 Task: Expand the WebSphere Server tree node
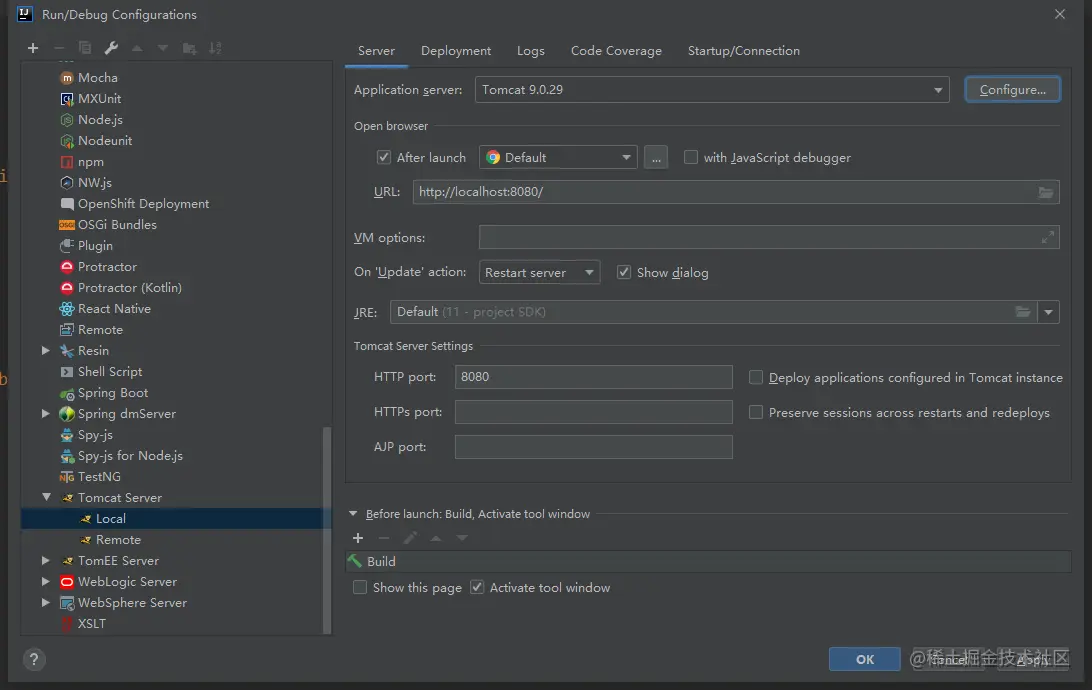tap(45, 602)
